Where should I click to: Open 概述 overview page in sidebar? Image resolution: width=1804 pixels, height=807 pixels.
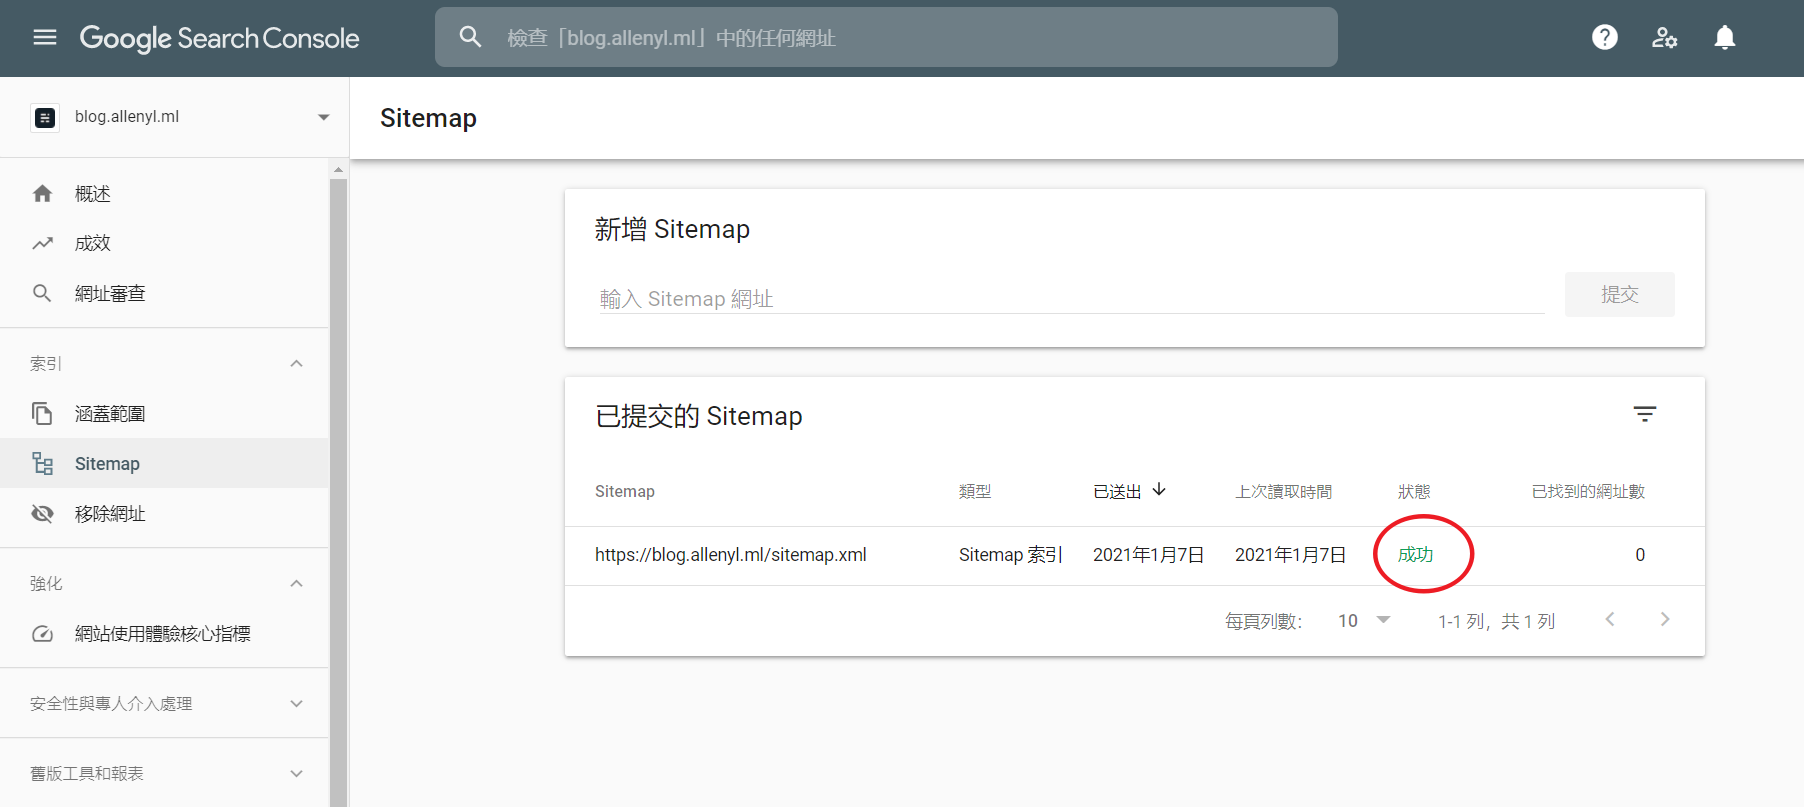click(x=93, y=194)
